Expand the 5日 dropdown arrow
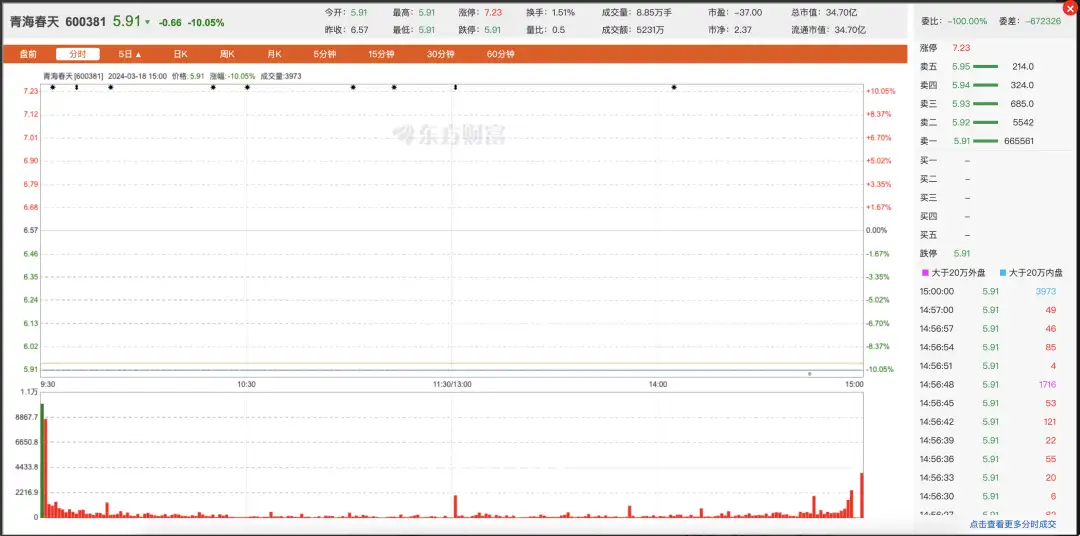1080x536 pixels. pos(138,54)
